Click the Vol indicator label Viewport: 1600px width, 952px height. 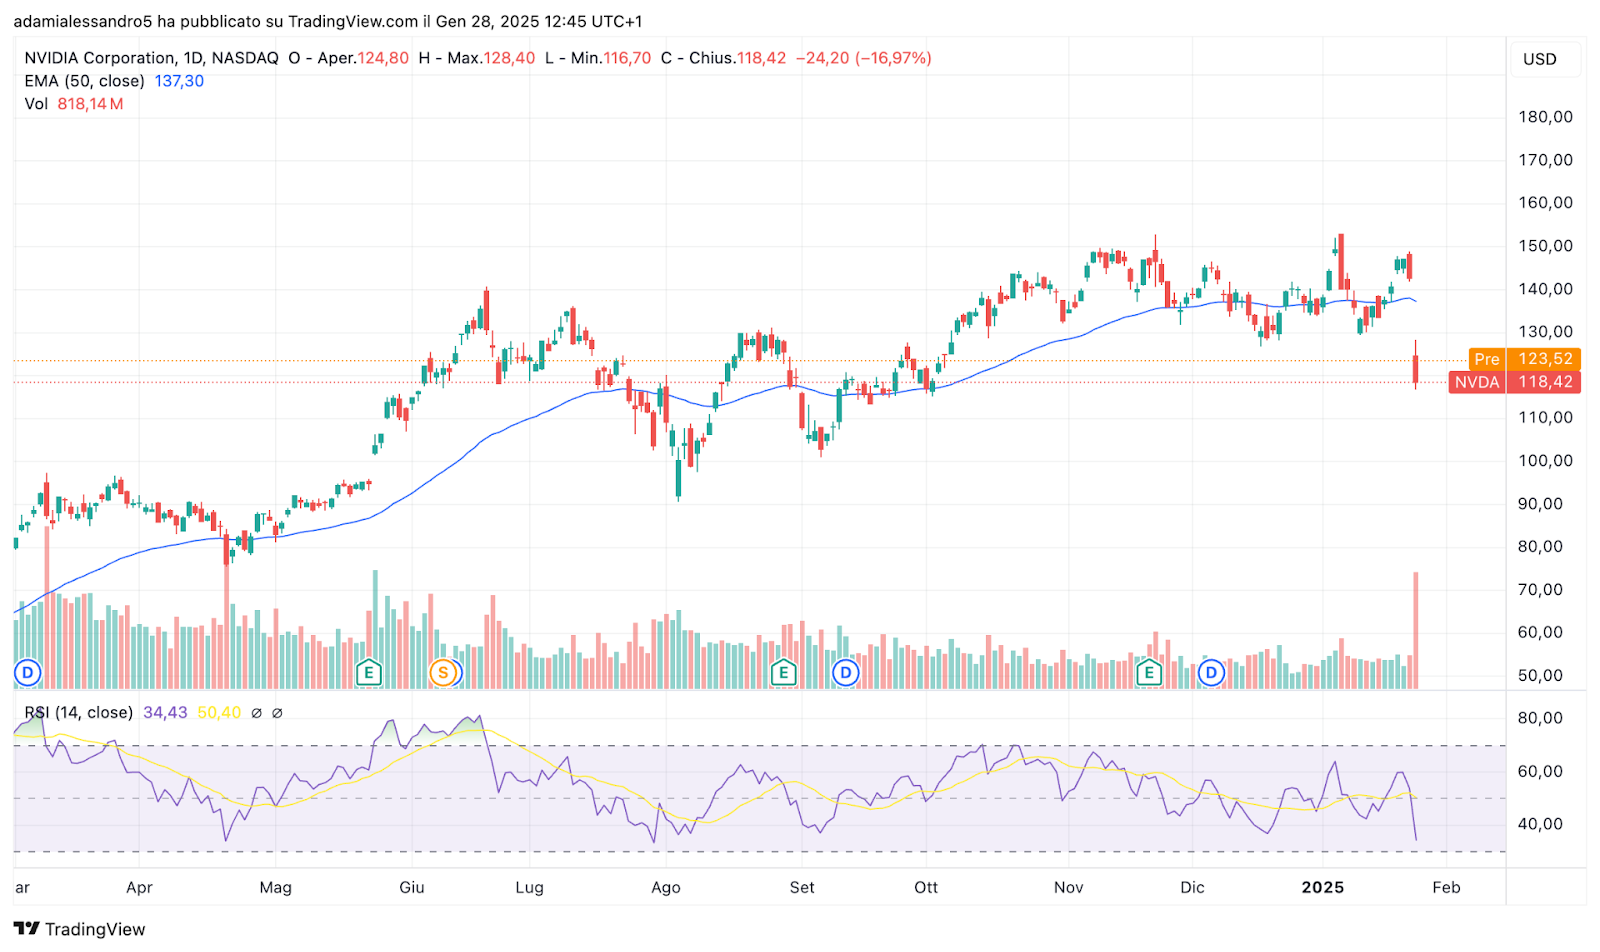[x=36, y=104]
